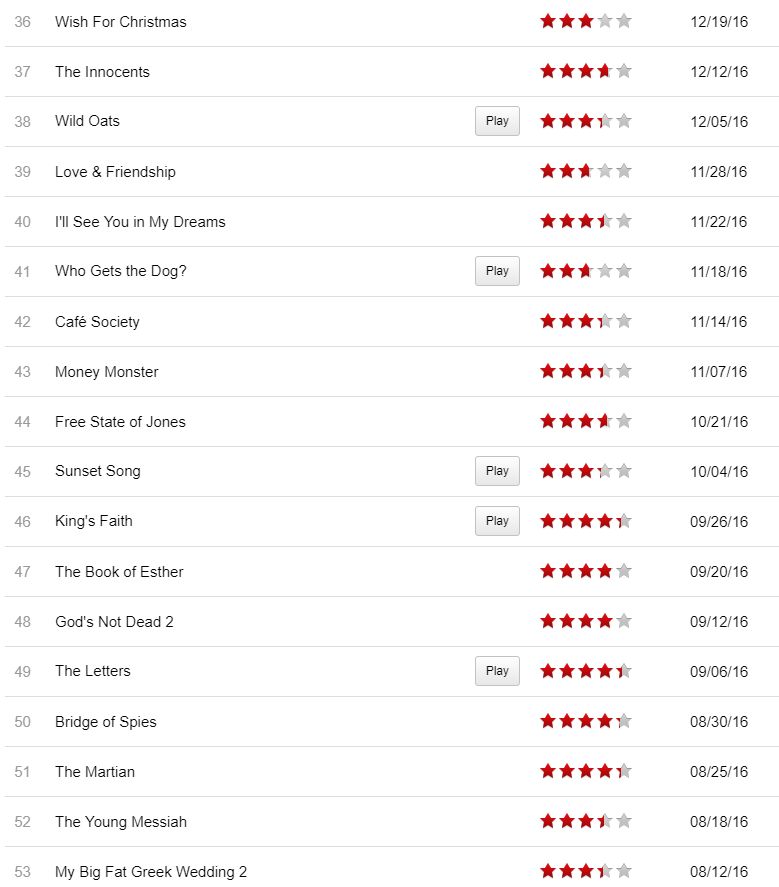This screenshot has height=887, width=779.
Task: Rate The Martian three stars
Action: pyautogui.click(x=586, y=771)
